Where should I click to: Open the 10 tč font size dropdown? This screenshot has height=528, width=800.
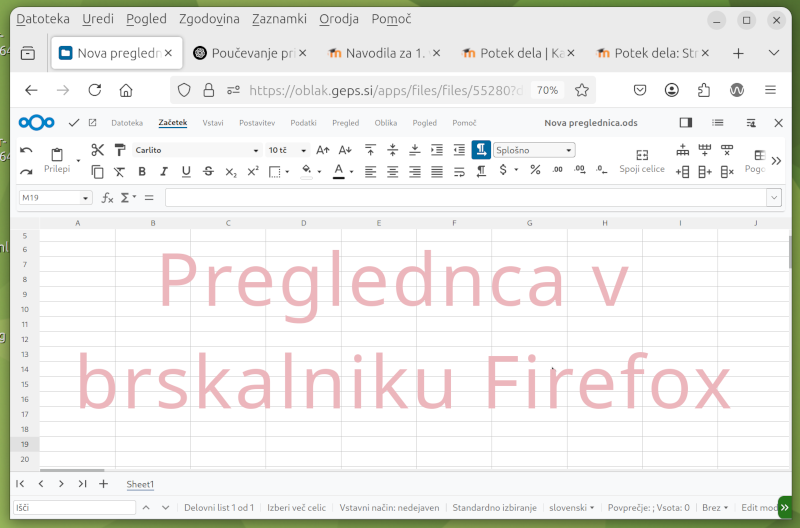[x=303, y=150]
